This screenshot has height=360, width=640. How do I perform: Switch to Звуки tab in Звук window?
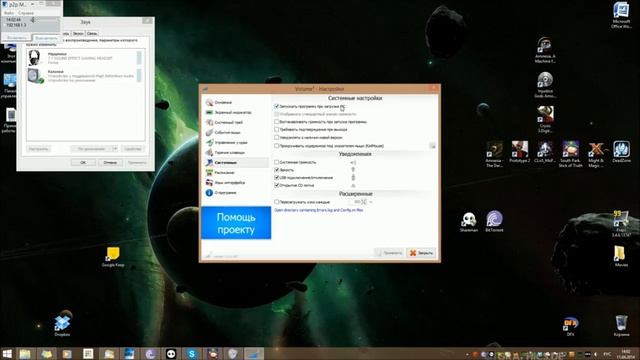point(78,33)
